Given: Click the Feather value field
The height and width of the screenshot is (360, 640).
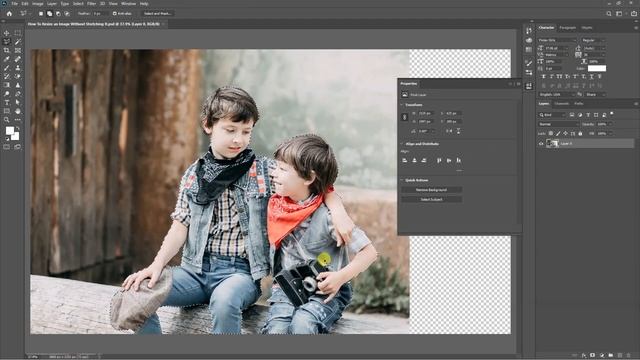Looking at the screenshot, I should click(100, 13).
